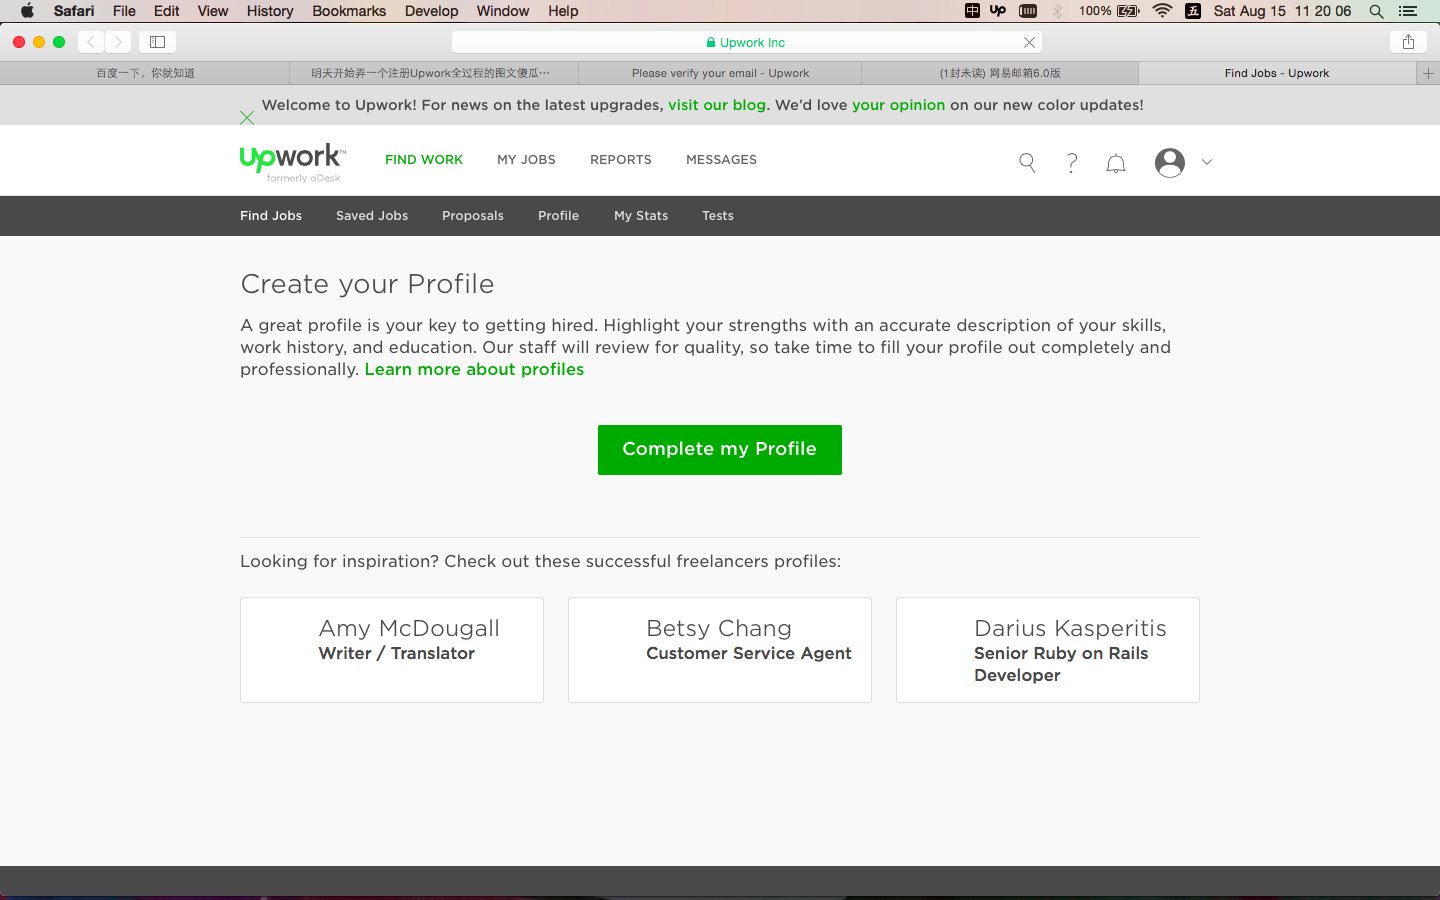Click the back navigation arrow

coord(90,42)
